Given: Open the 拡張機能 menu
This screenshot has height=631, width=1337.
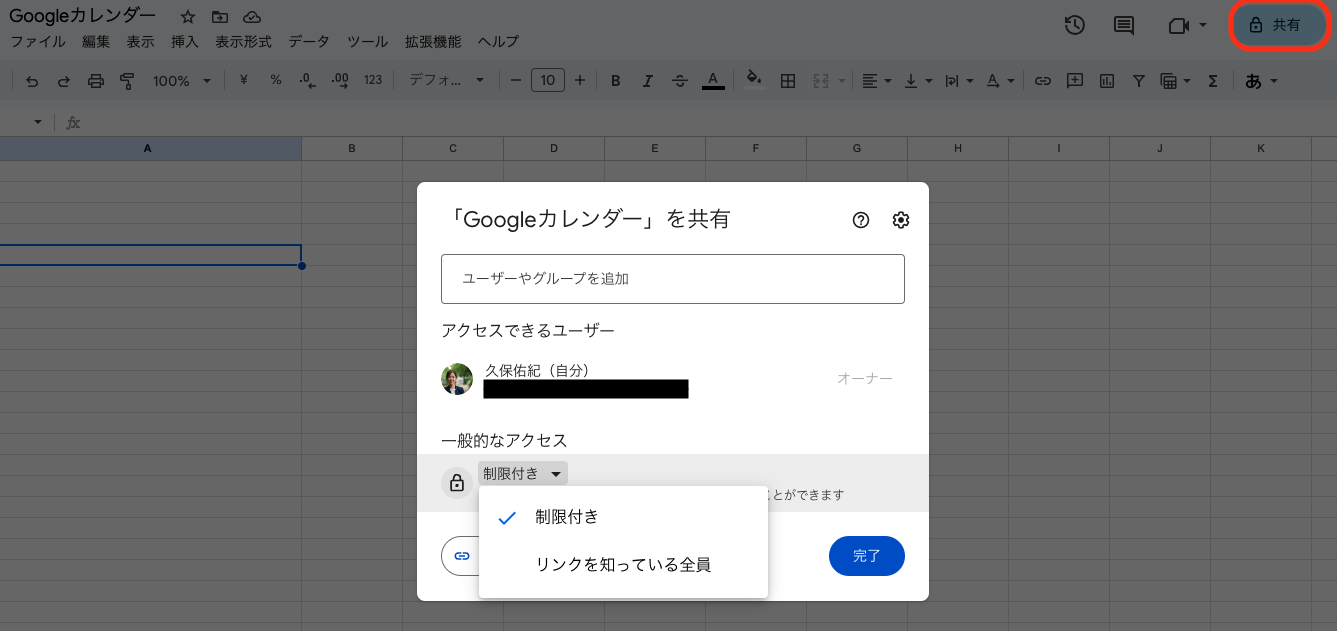Looking at the screenshot, I should tap(433, 42).
